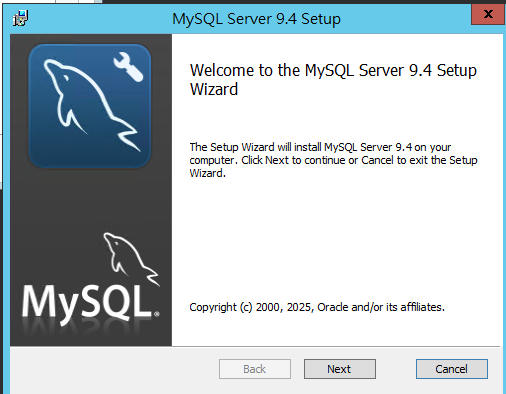The width and height of the screenshot is (506, 394).
Task: Click the empty gap between Next and Cancel
Action: pos(396,369)
